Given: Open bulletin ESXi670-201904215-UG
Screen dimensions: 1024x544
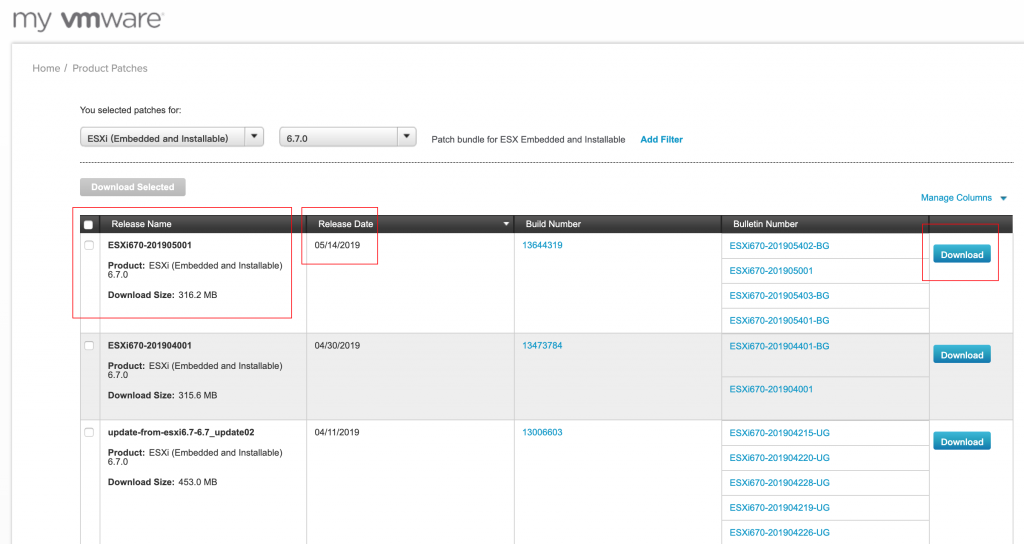Looking at the screenshot, I should pyautogui.click(x=779, y=433).
